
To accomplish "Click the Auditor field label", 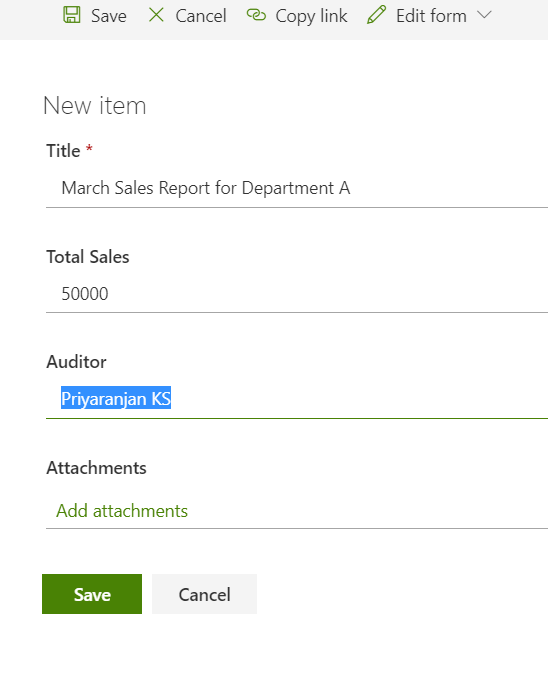I will click(76, 362).
